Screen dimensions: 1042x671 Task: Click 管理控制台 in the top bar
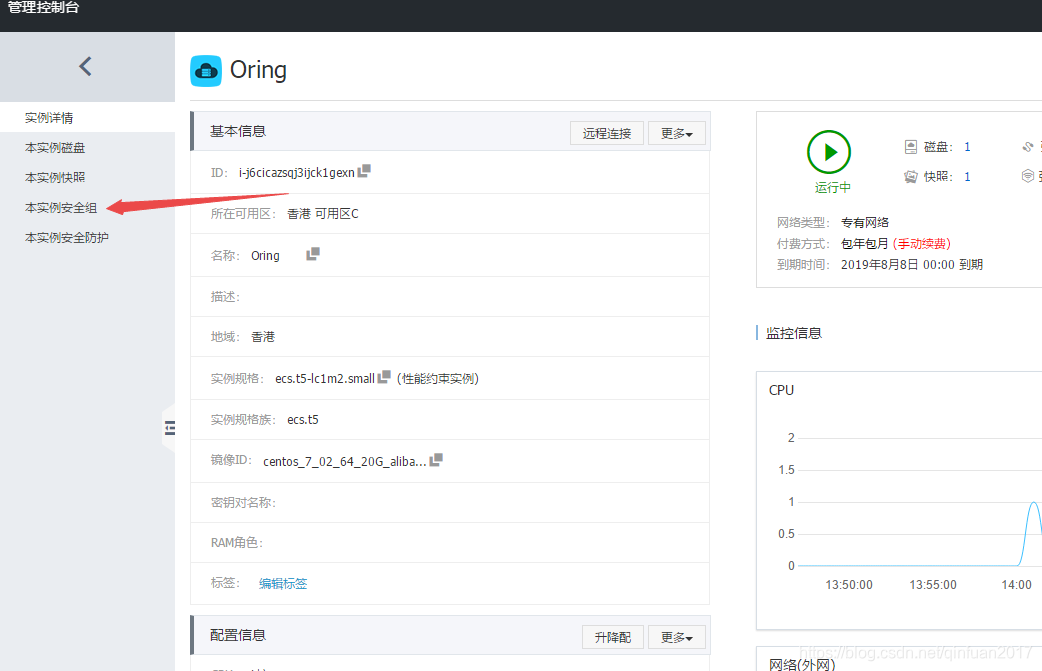43,7
